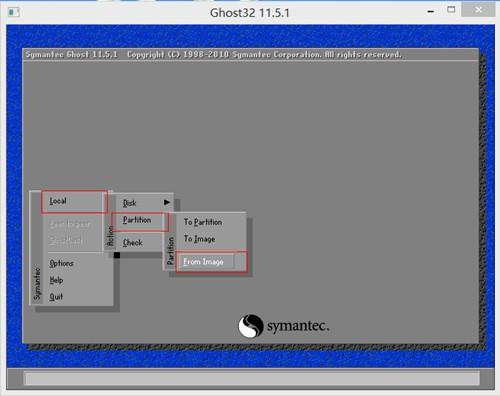The width and height of the screenshot is (500, 396).
Task: Click Quit in the Symantec menu
Action: pyautogui.click(x=56, y=296)
